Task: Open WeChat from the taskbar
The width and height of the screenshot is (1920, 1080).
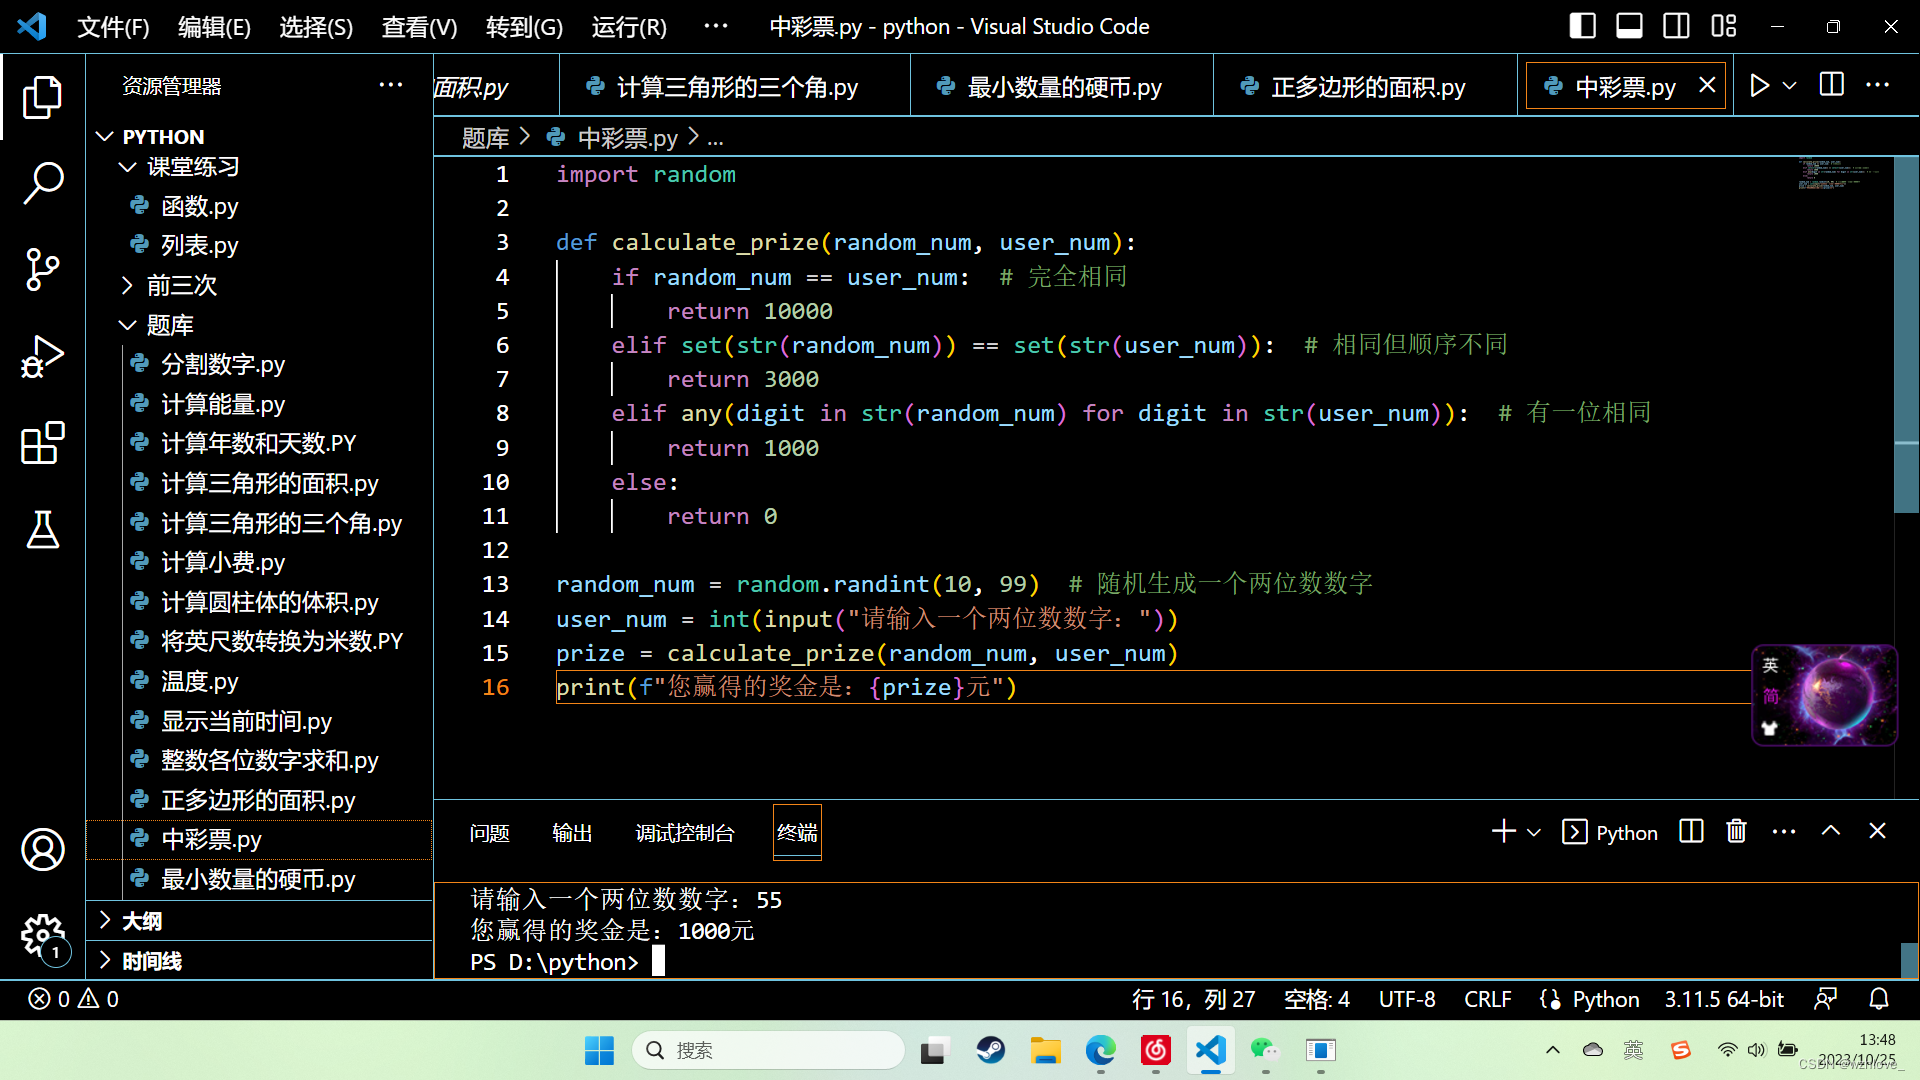Action: (1265, 1050)
